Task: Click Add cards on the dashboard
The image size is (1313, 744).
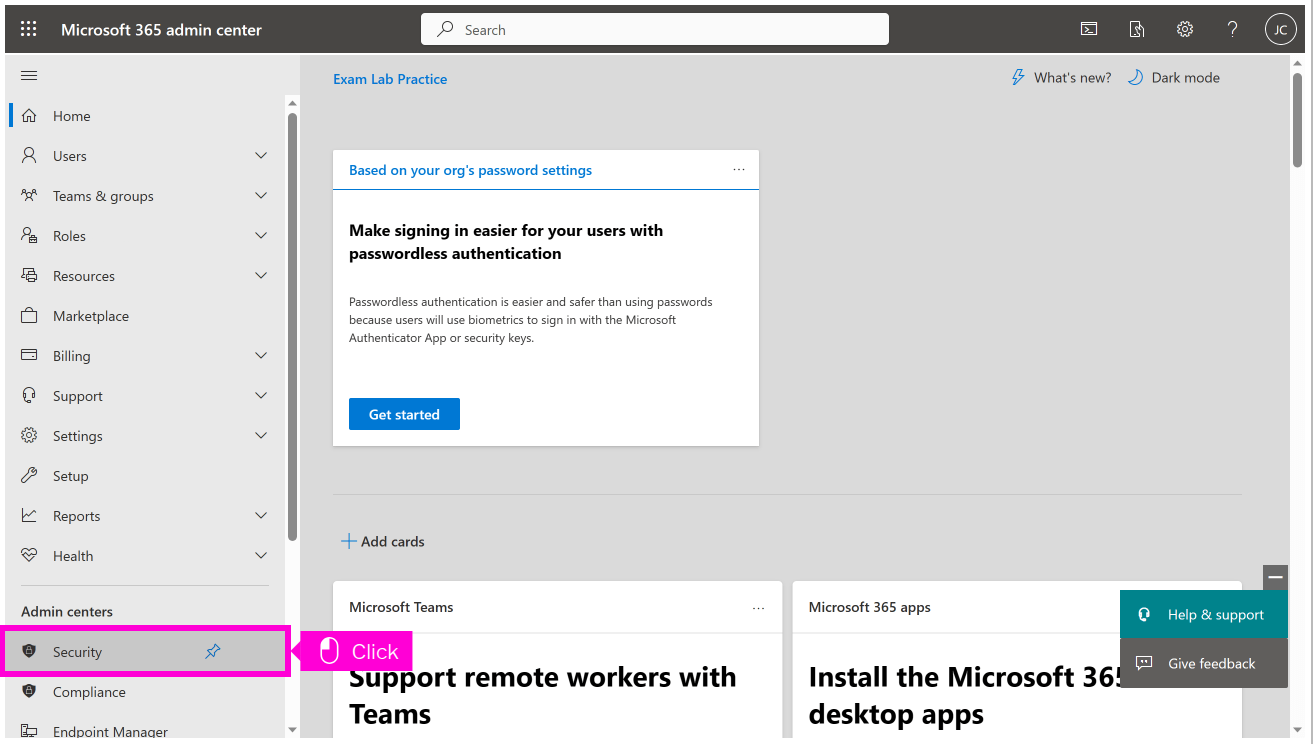Action: (383, 541)
